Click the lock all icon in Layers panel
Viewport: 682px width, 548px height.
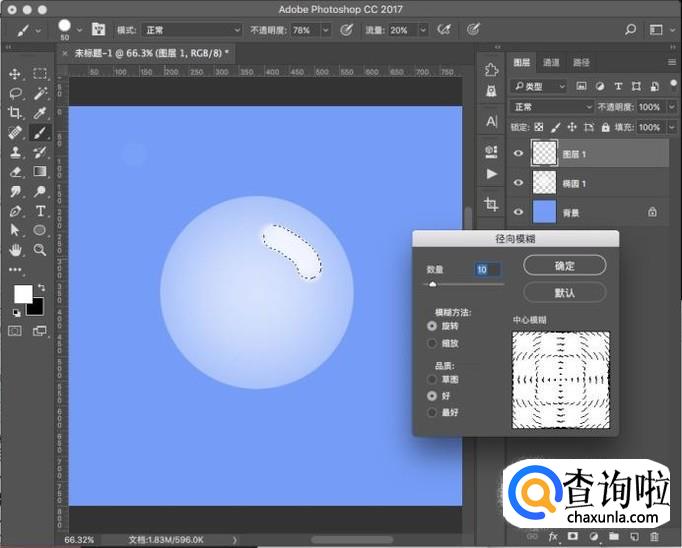tap(607, 127)
